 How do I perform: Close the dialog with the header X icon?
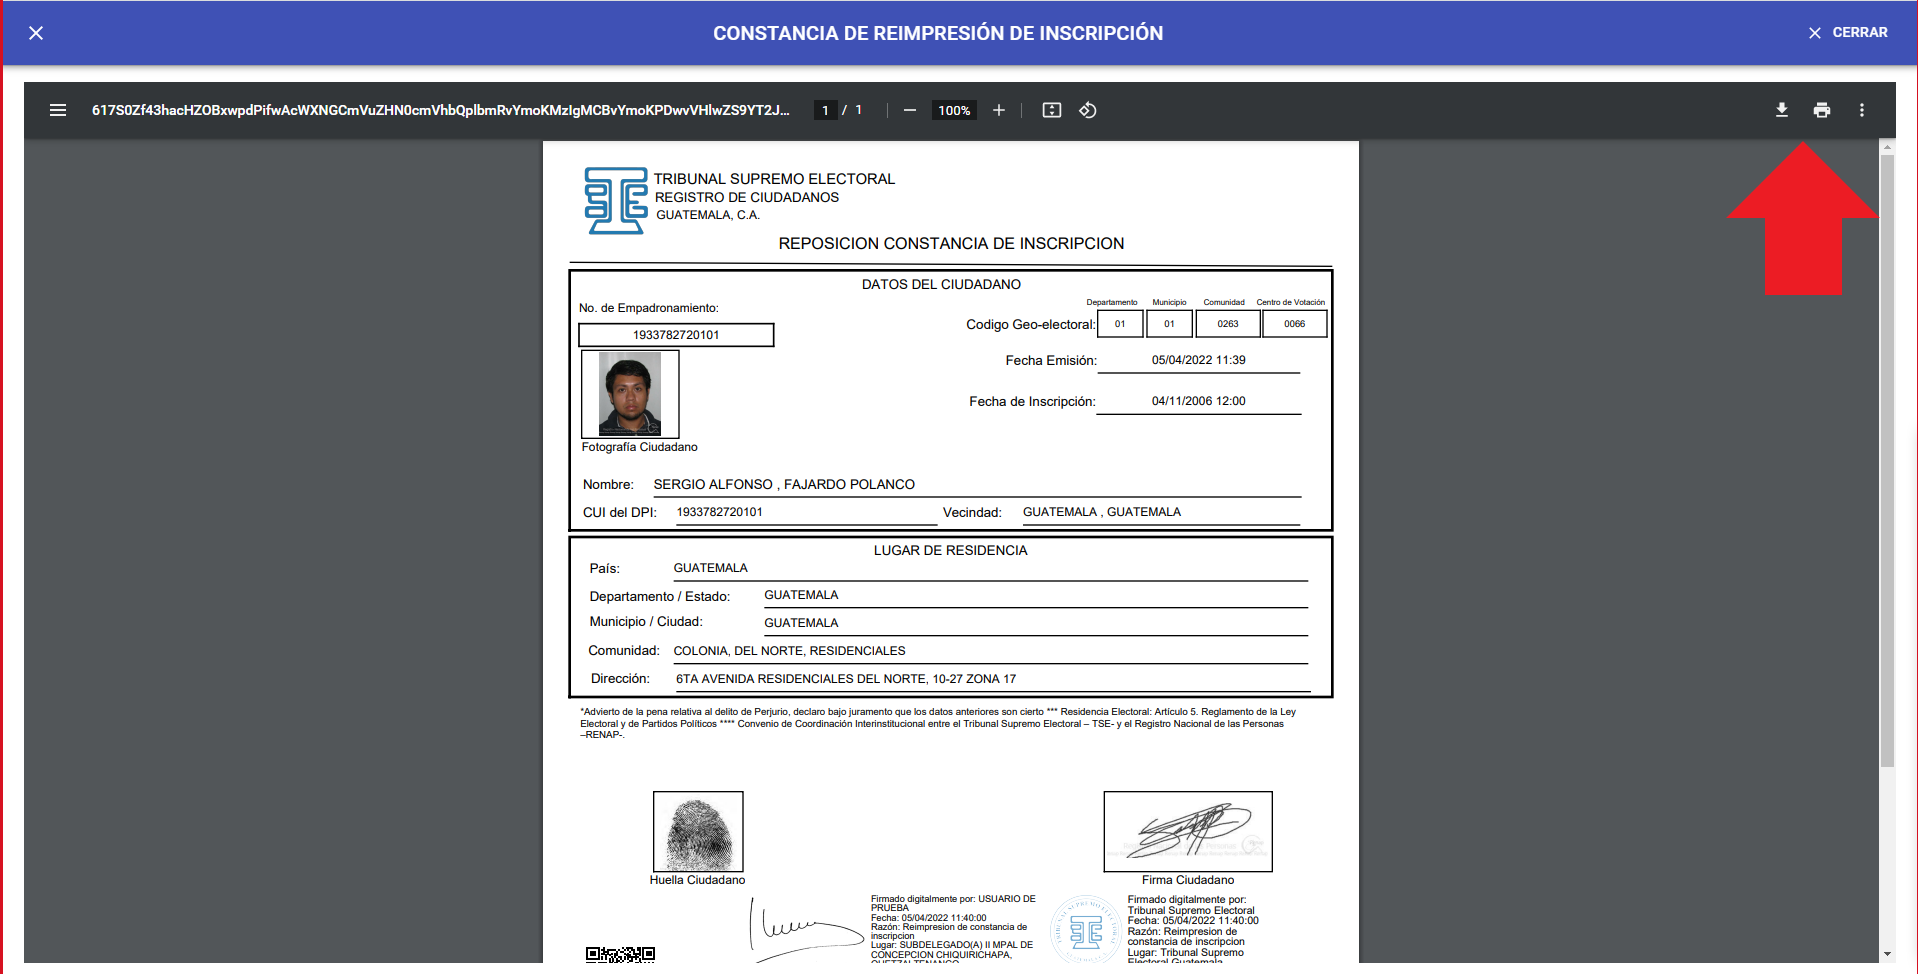tap(36, 33)
